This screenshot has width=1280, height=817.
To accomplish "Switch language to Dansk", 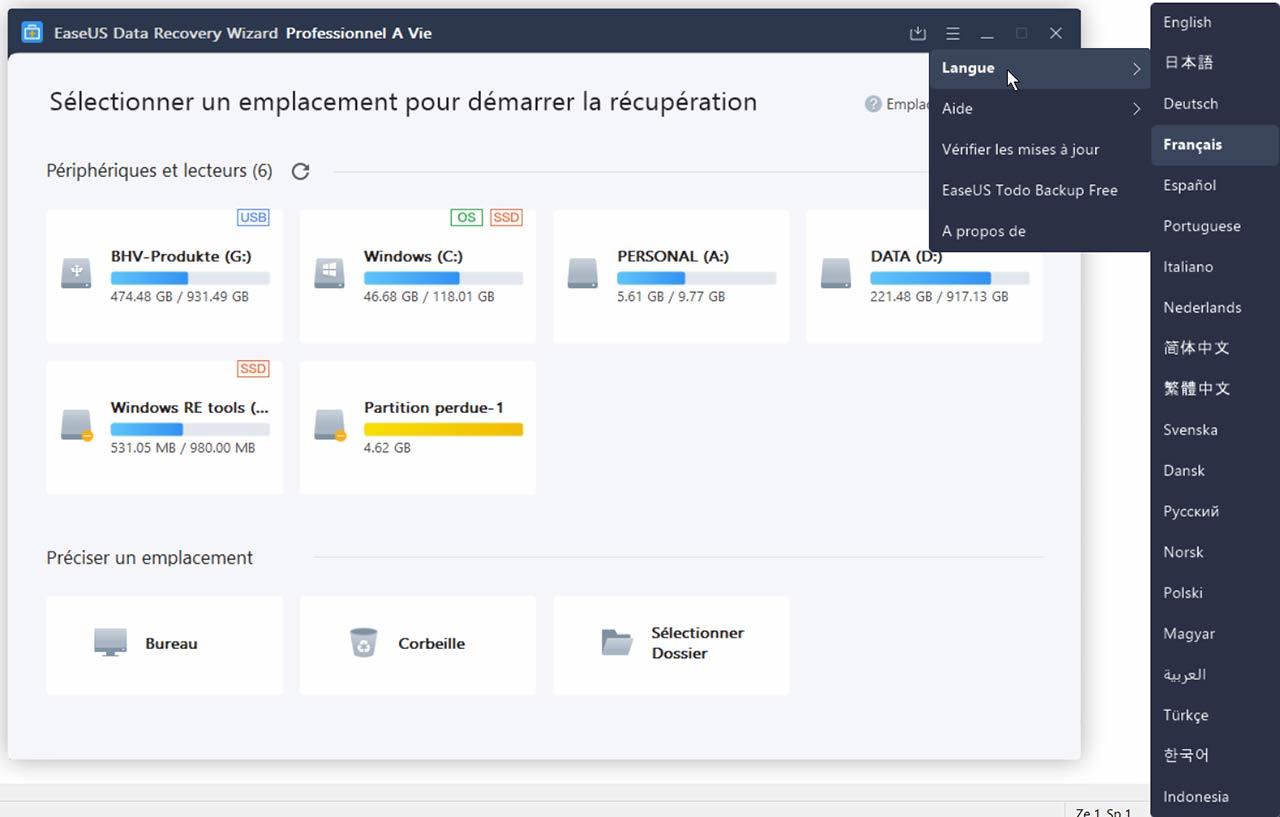I will 1215,470.
